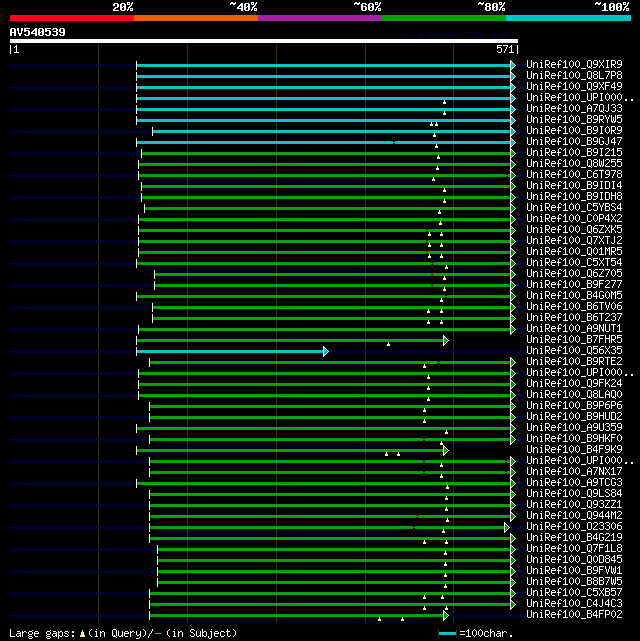Select the UniRef100_B9IDH8 label
The height and width of the screenshot is (641, 640).
(x=574, y=197)
